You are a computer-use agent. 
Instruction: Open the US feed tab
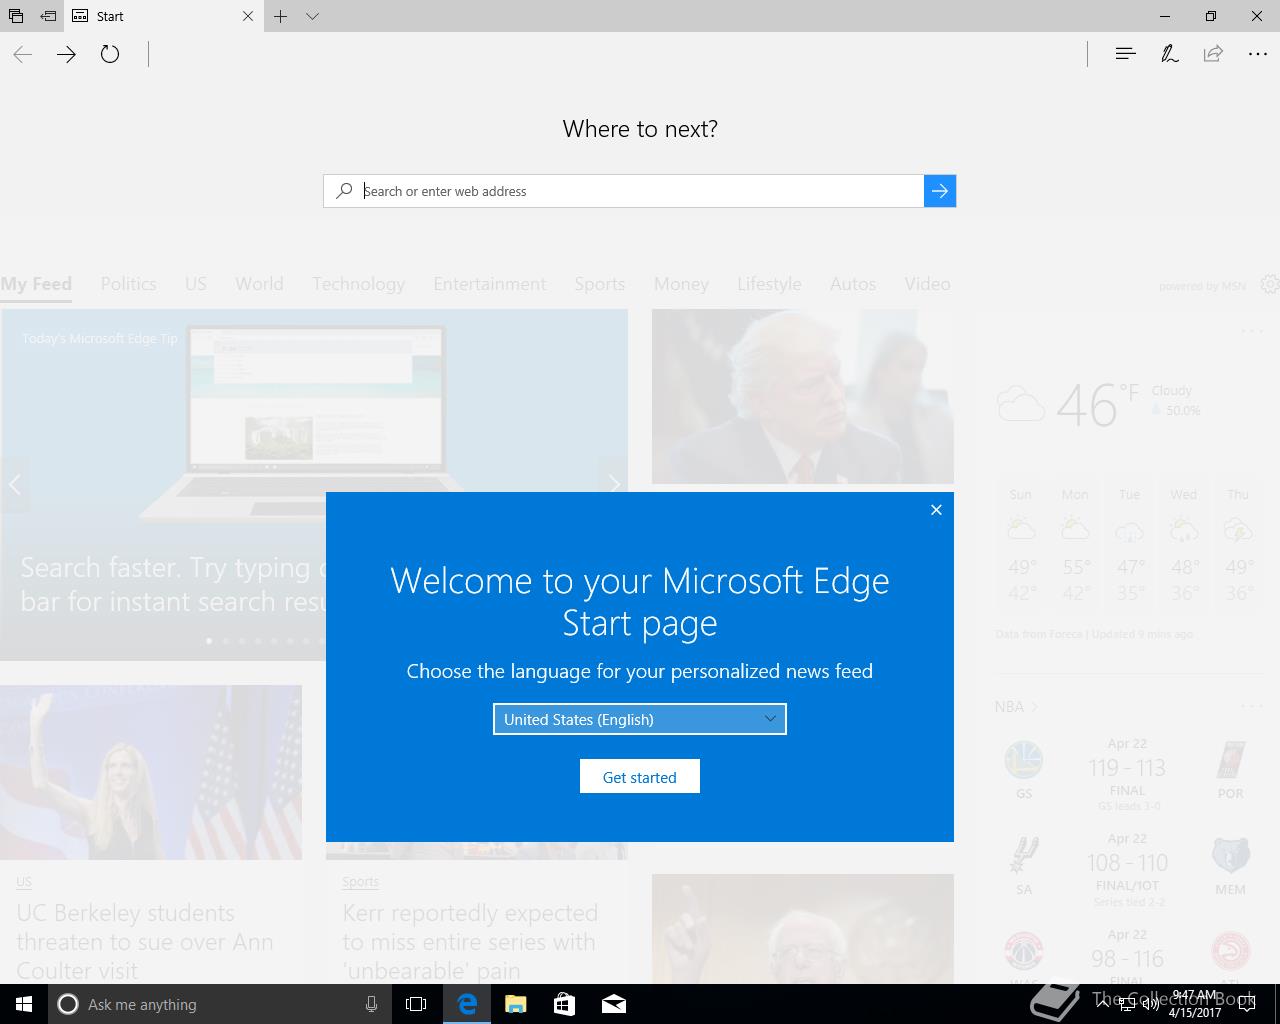pos(196,284)
